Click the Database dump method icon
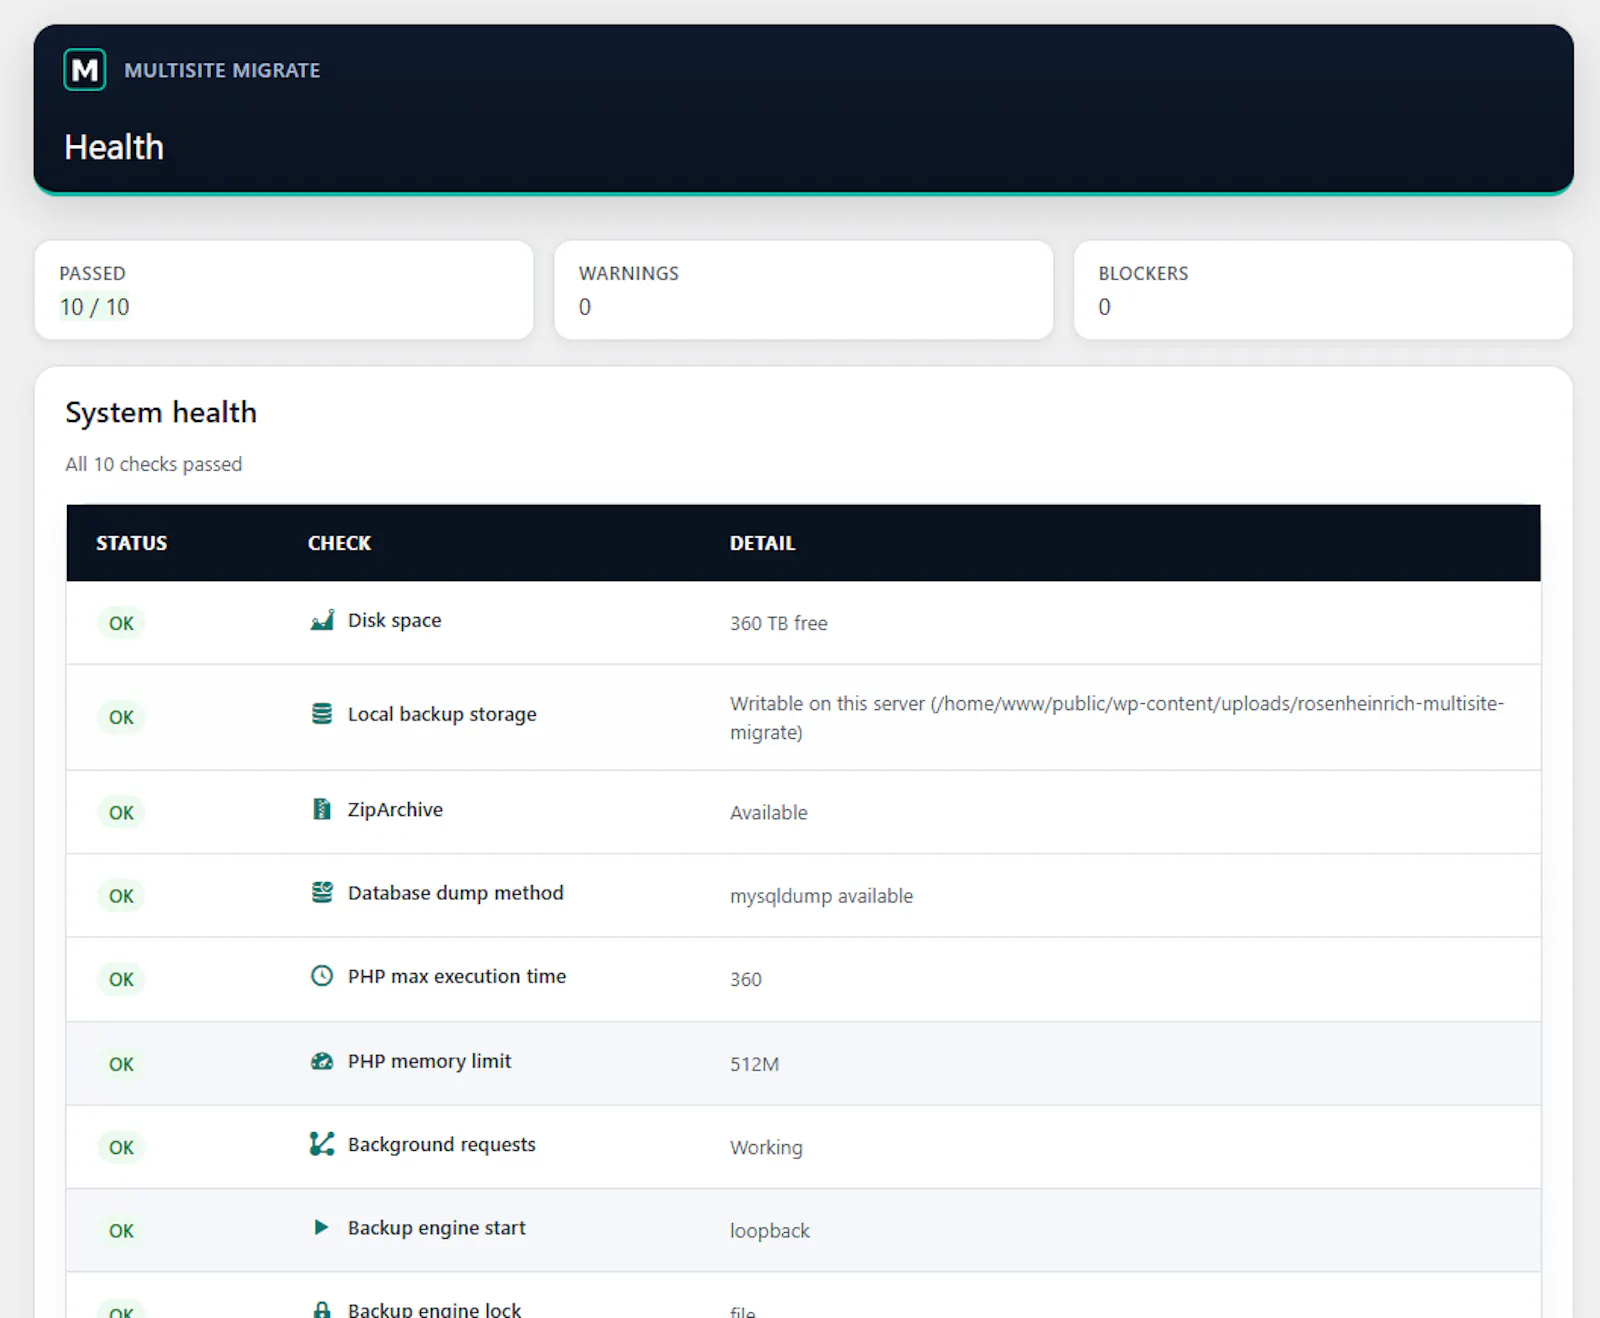1600x1318 pixels. [x=322, y=892]
